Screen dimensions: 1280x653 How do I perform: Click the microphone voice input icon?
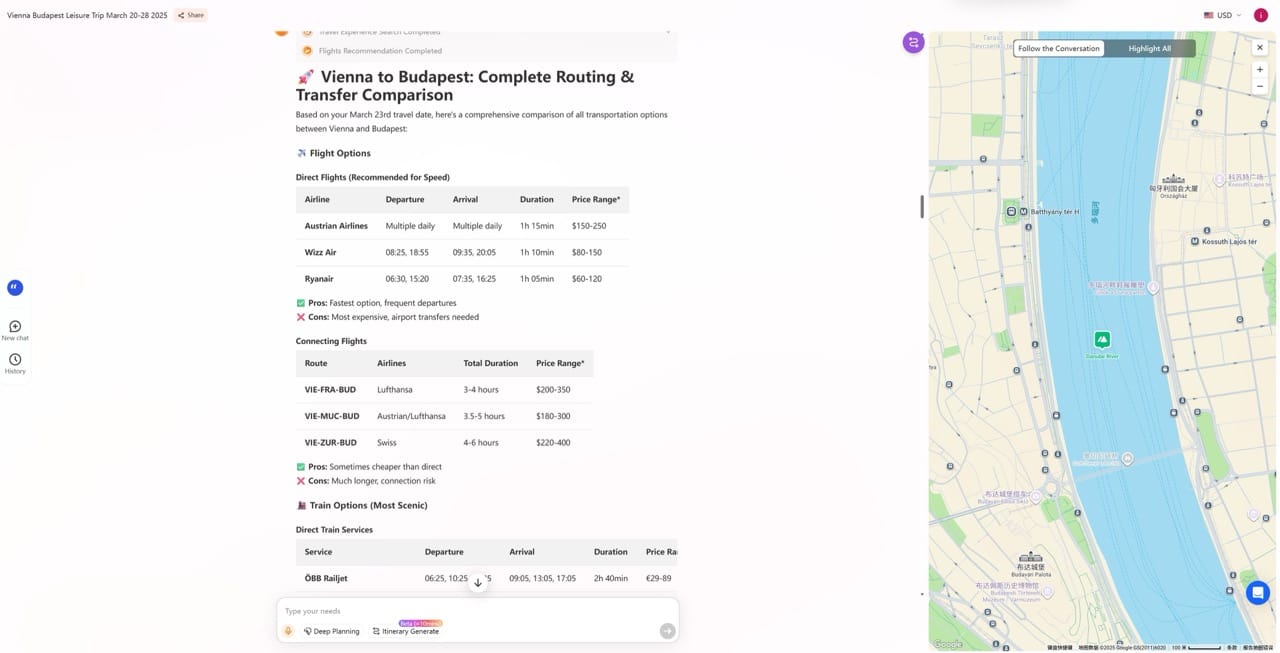tap(288, 631)
